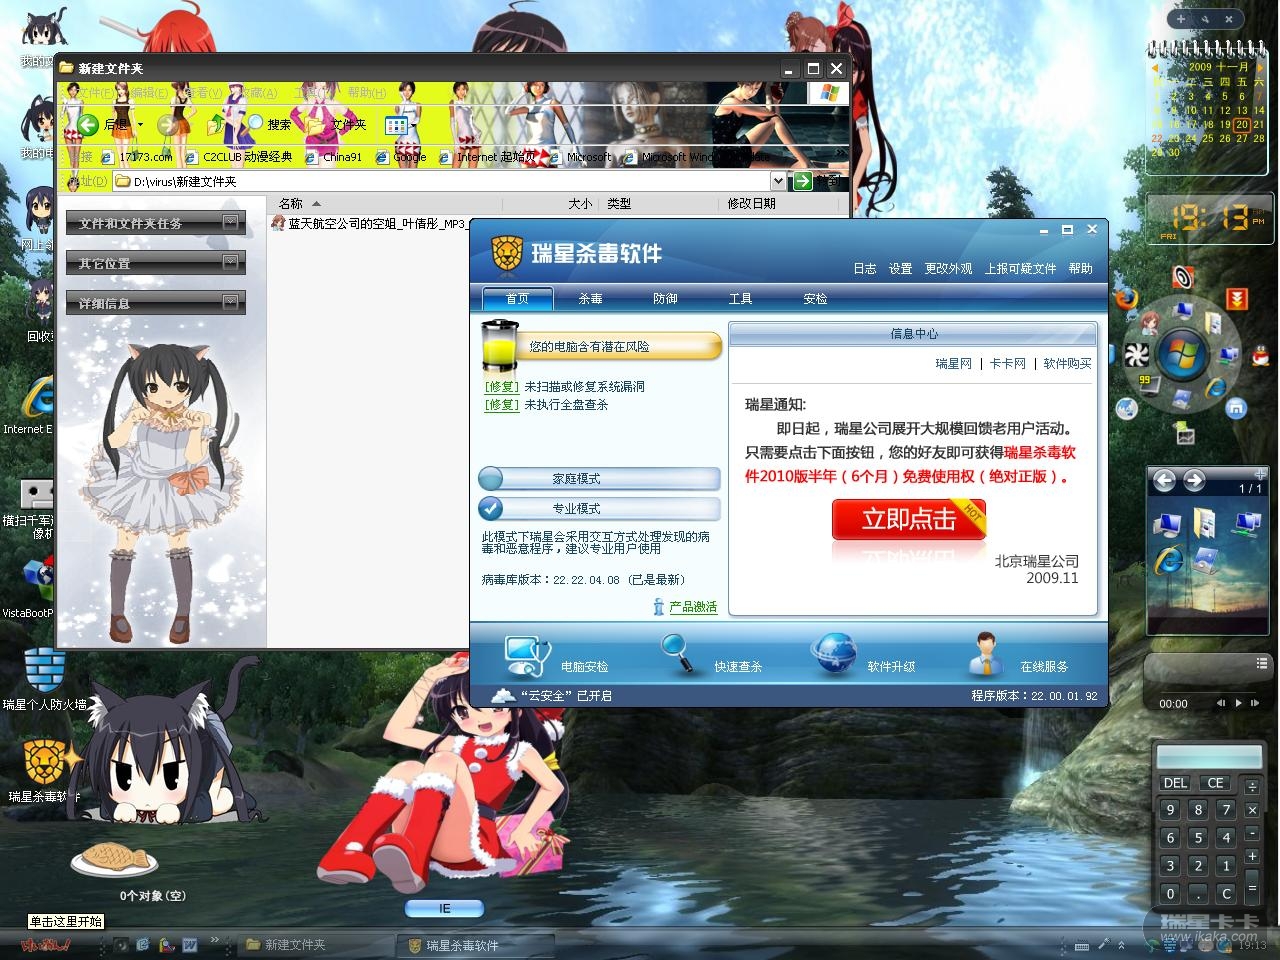Click 修复 link for full-disk scan
This screenshot has width=1280, height=960.
pos(502,404)
